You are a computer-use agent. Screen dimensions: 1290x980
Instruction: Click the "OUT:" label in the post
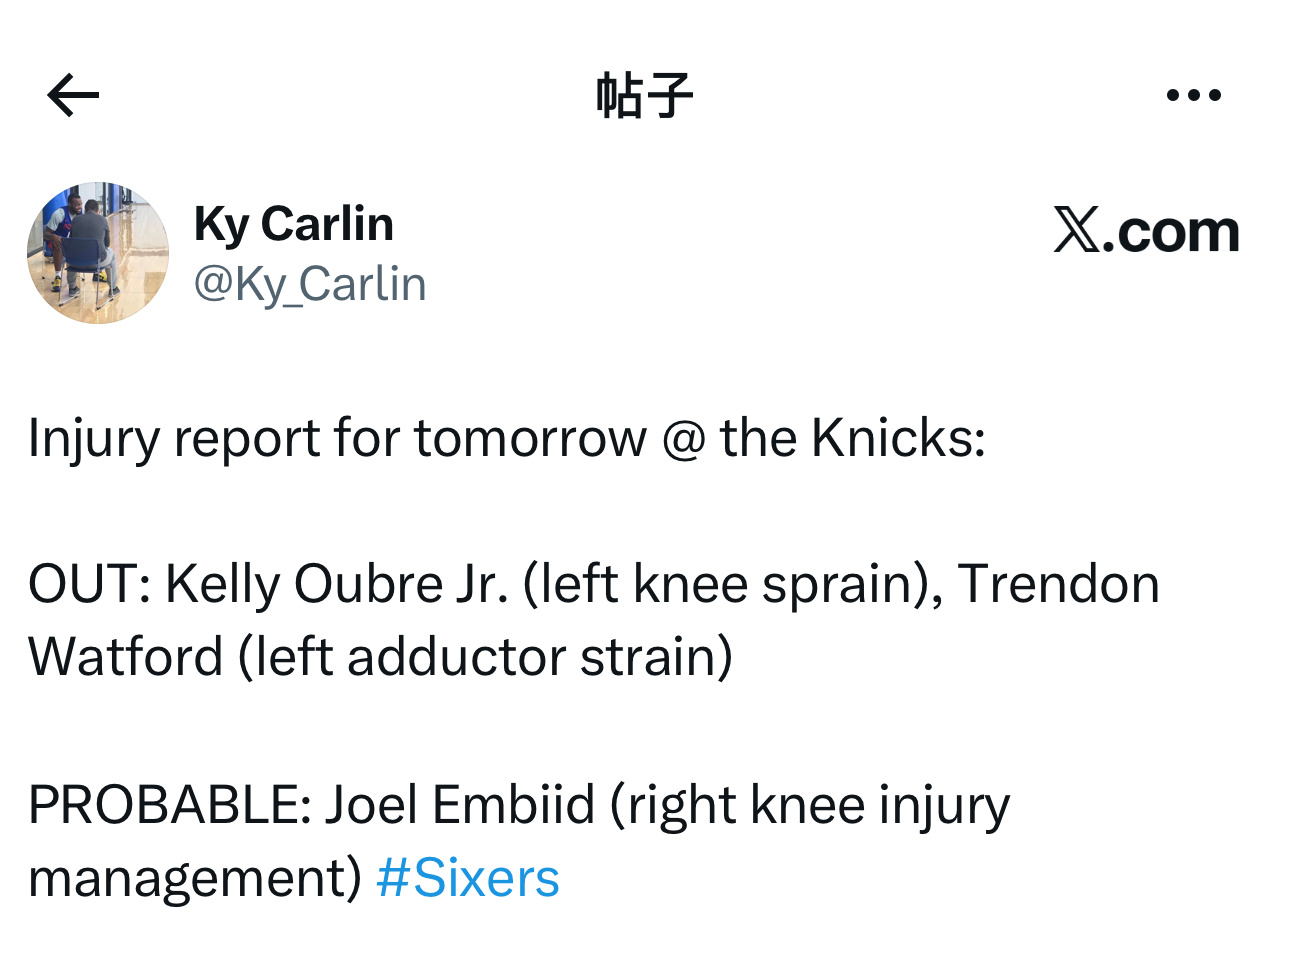coord(89,584)
